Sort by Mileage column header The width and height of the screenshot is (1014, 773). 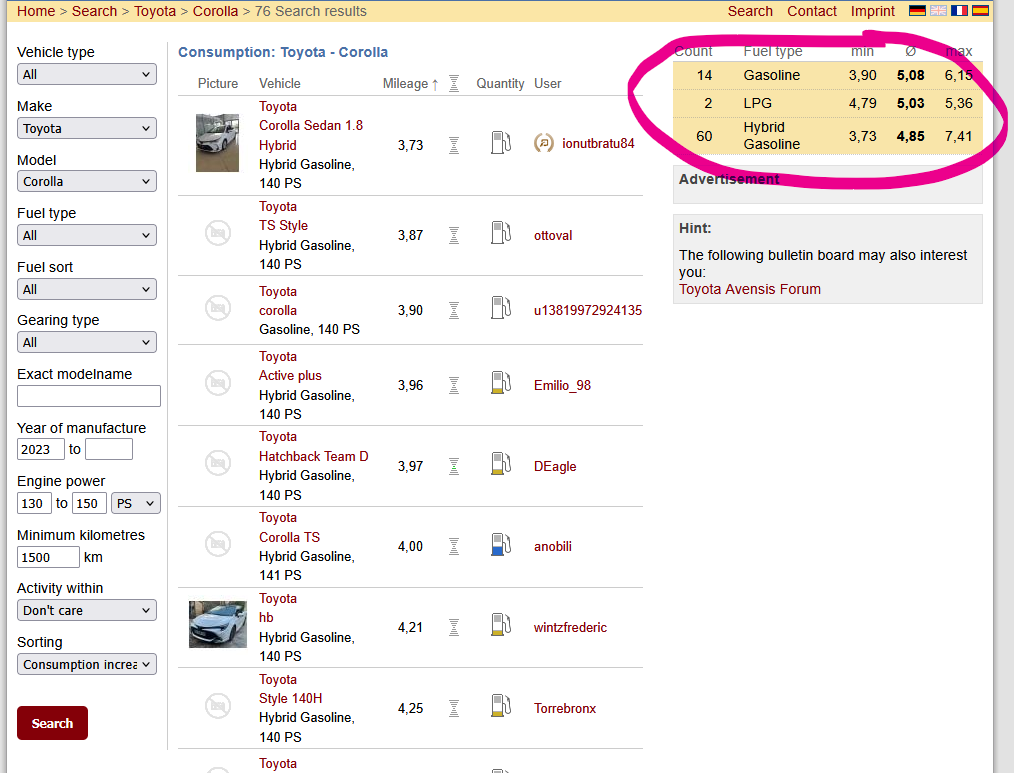tap(405, 83)
